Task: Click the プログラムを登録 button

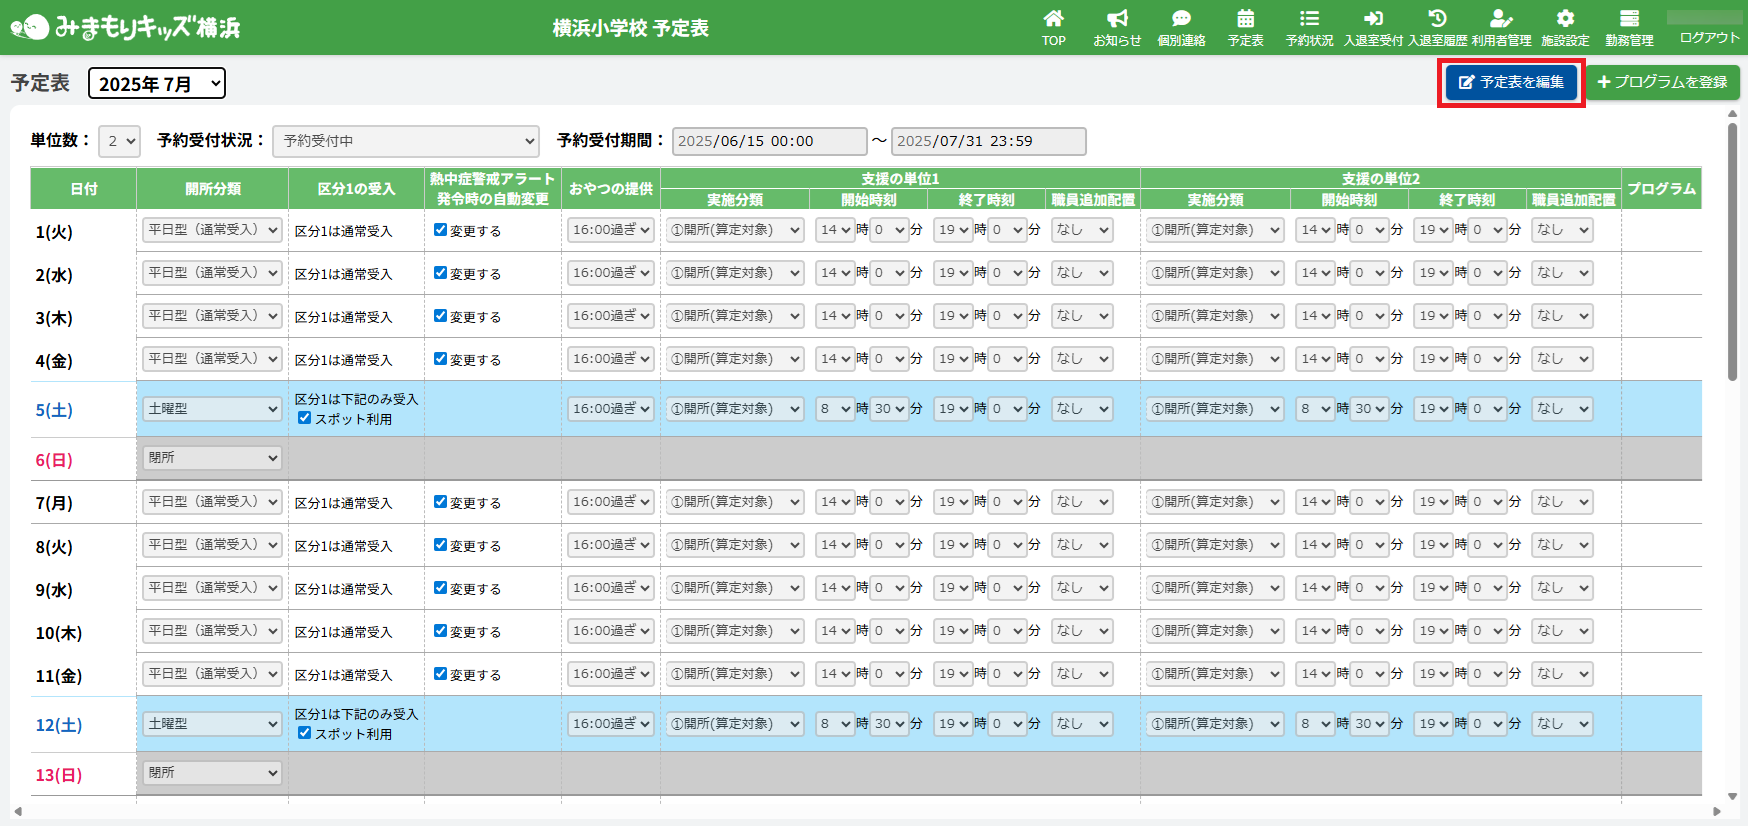Action: tap(1662, 82)
